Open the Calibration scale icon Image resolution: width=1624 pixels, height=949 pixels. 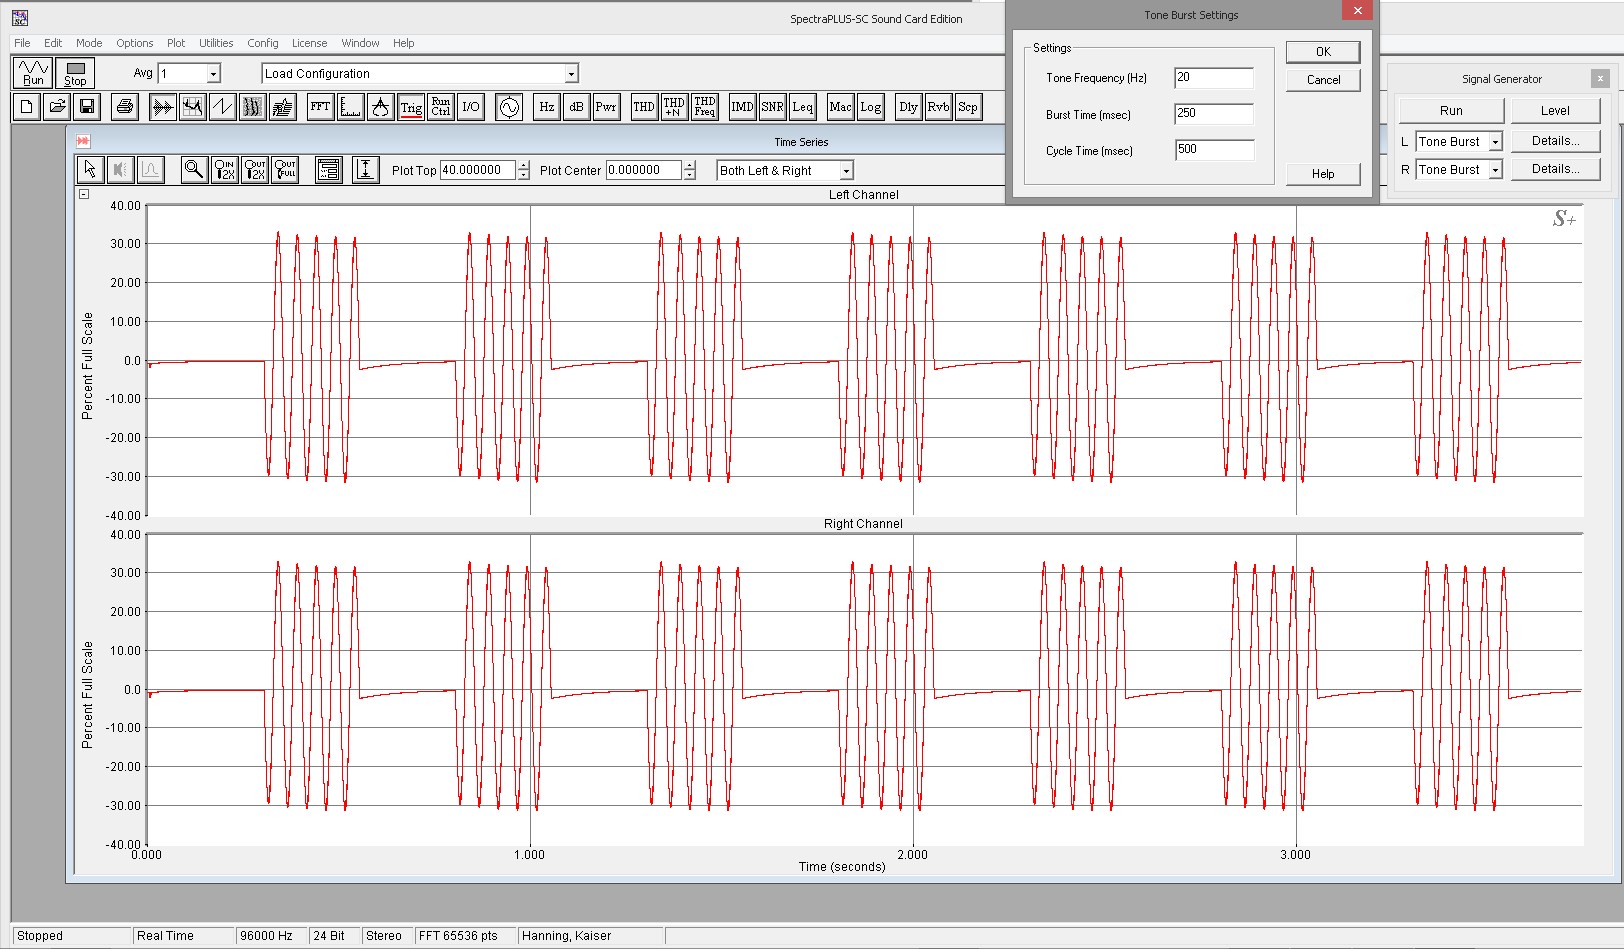click(x=380, y=107)
